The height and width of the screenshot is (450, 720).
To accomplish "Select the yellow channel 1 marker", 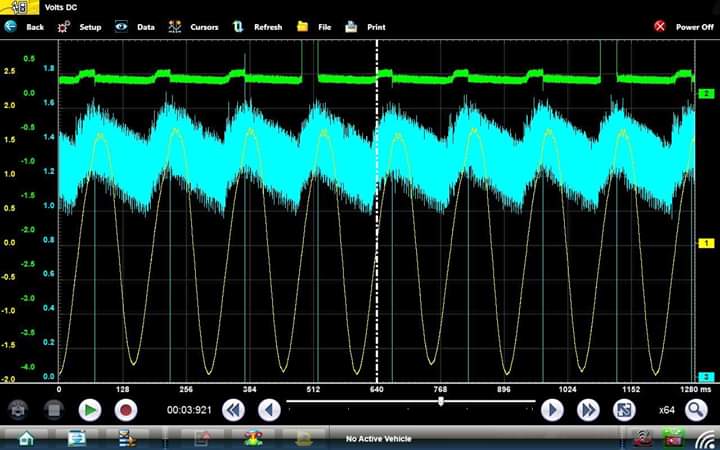I will [707, 243].
